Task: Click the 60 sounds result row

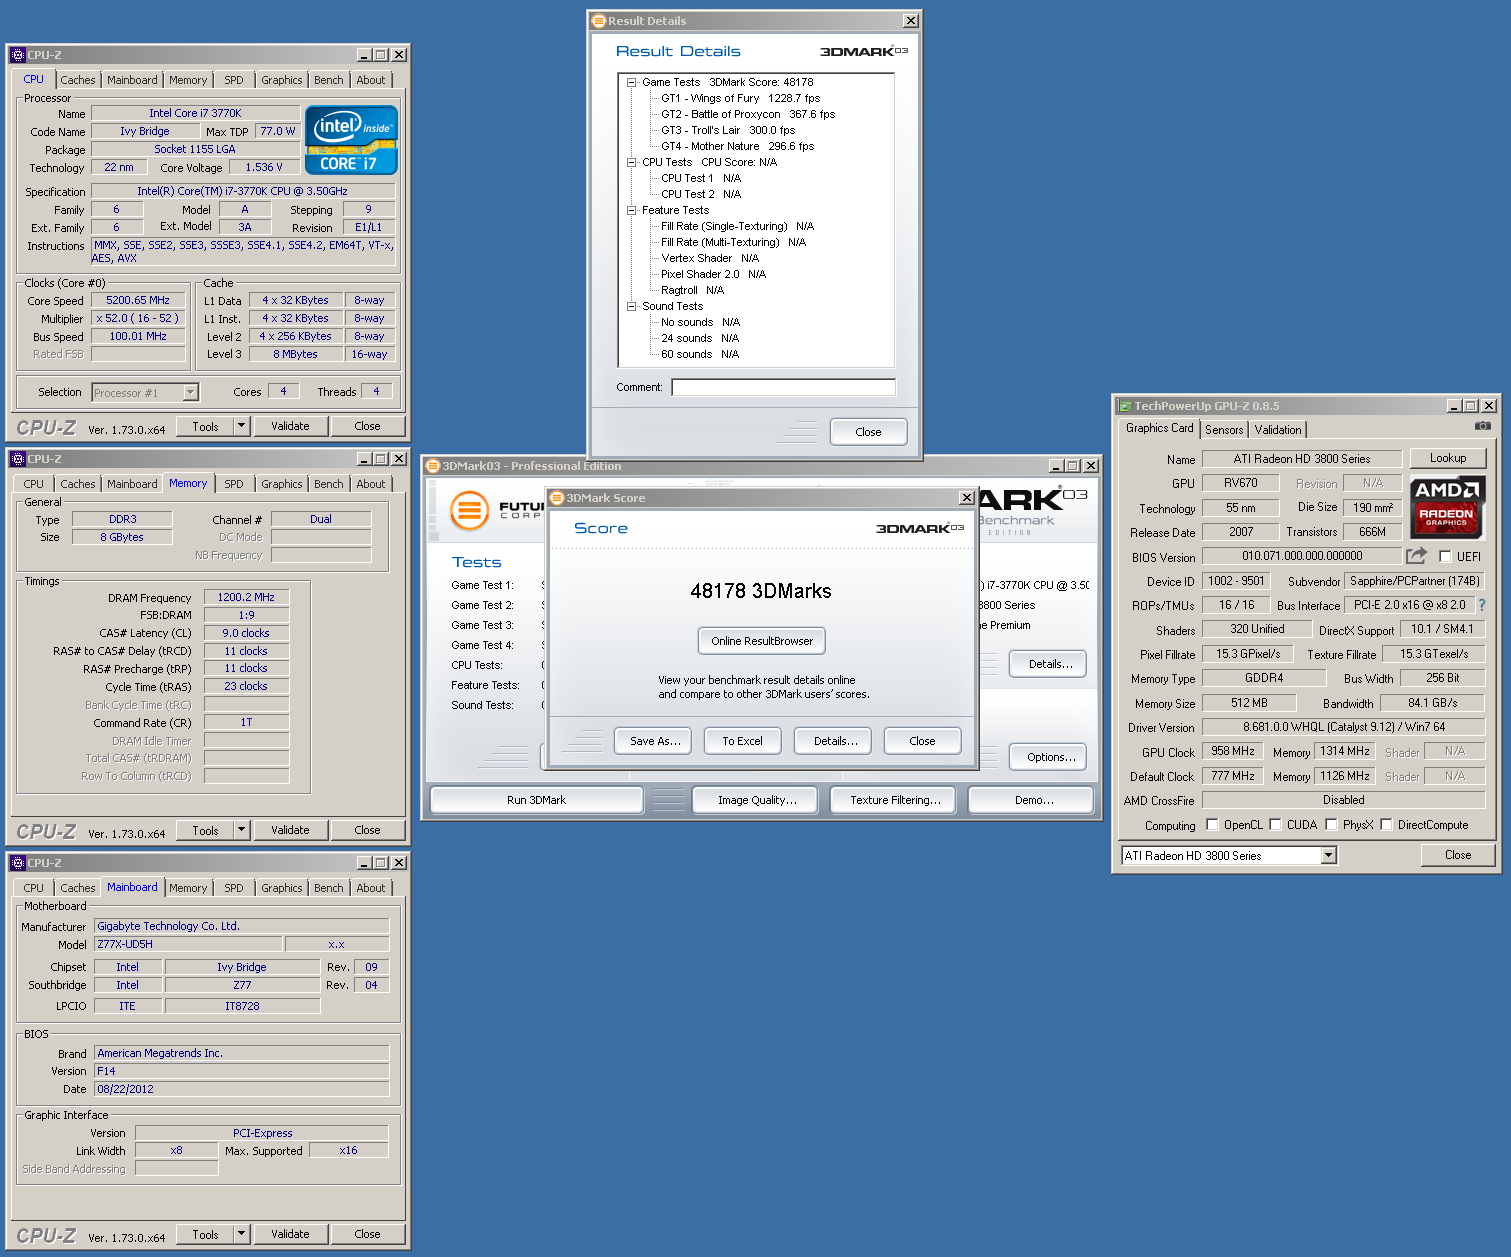Action: tap(700, 354)
